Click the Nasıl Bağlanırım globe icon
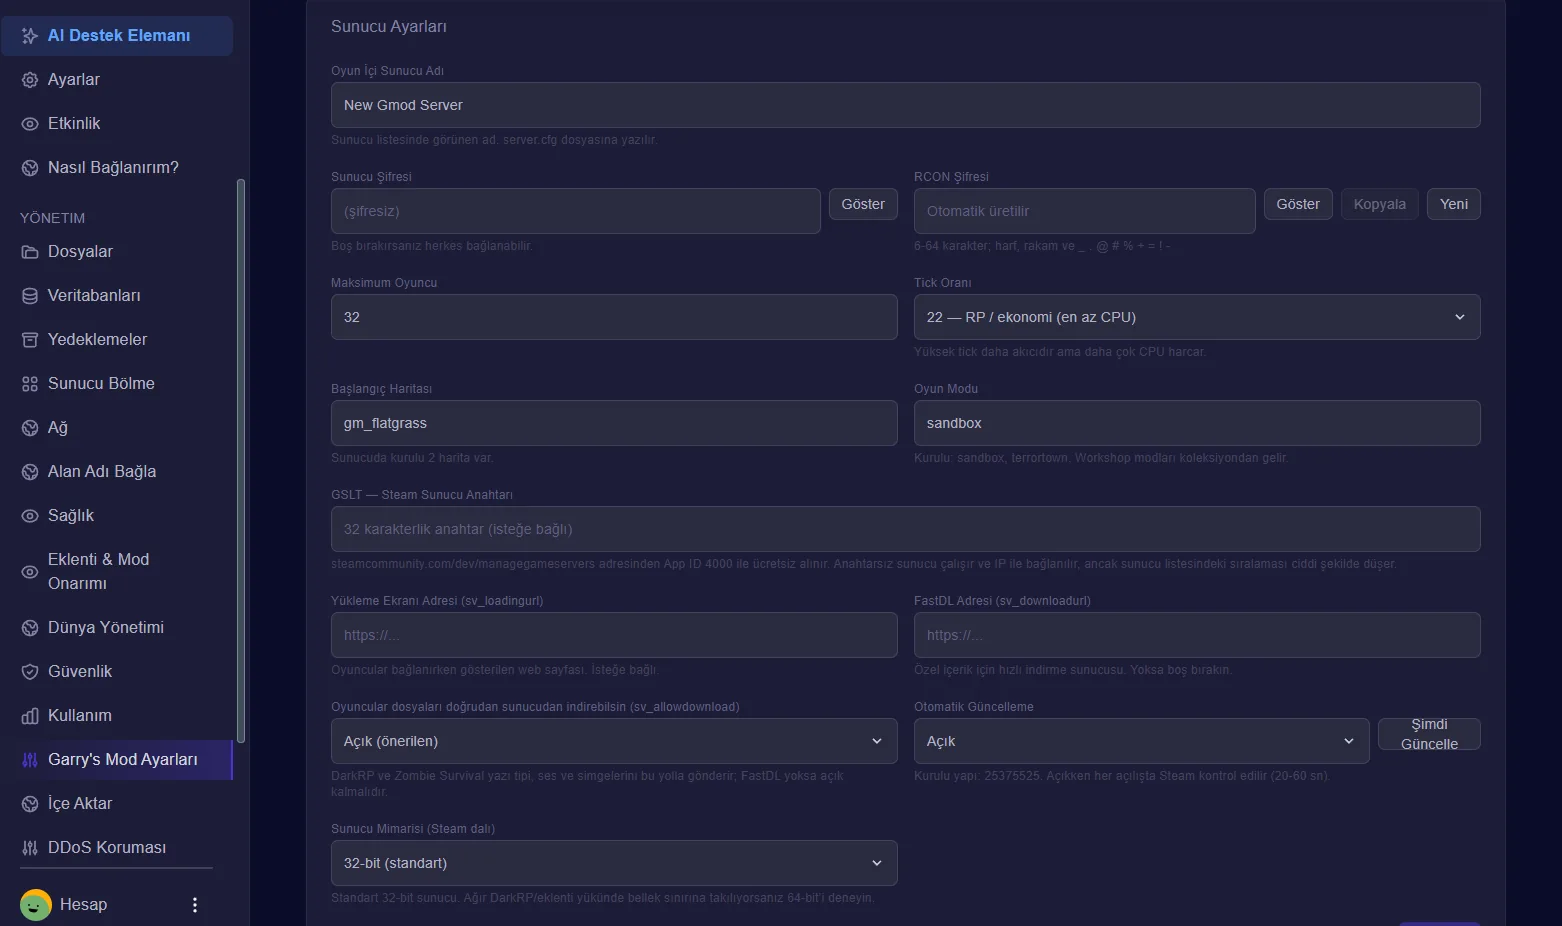1562x926 pixels. point(30,168)
